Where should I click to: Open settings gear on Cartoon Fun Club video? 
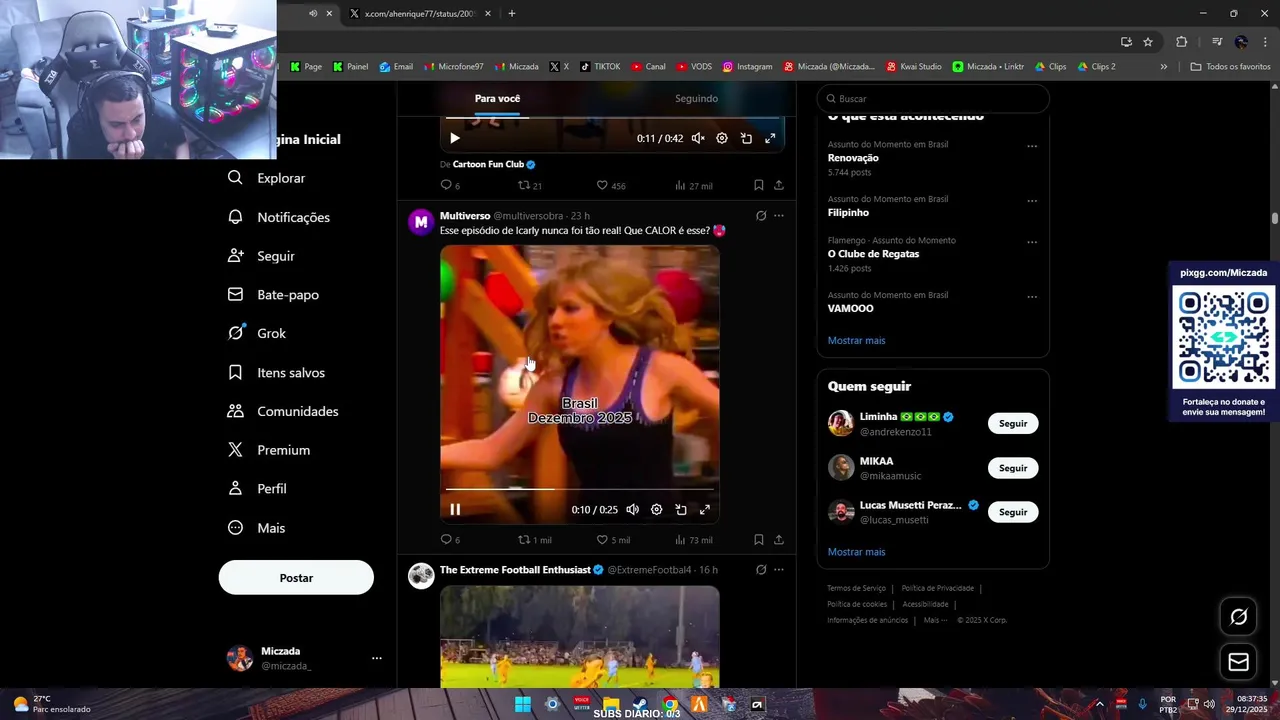[x=722, y=138]
